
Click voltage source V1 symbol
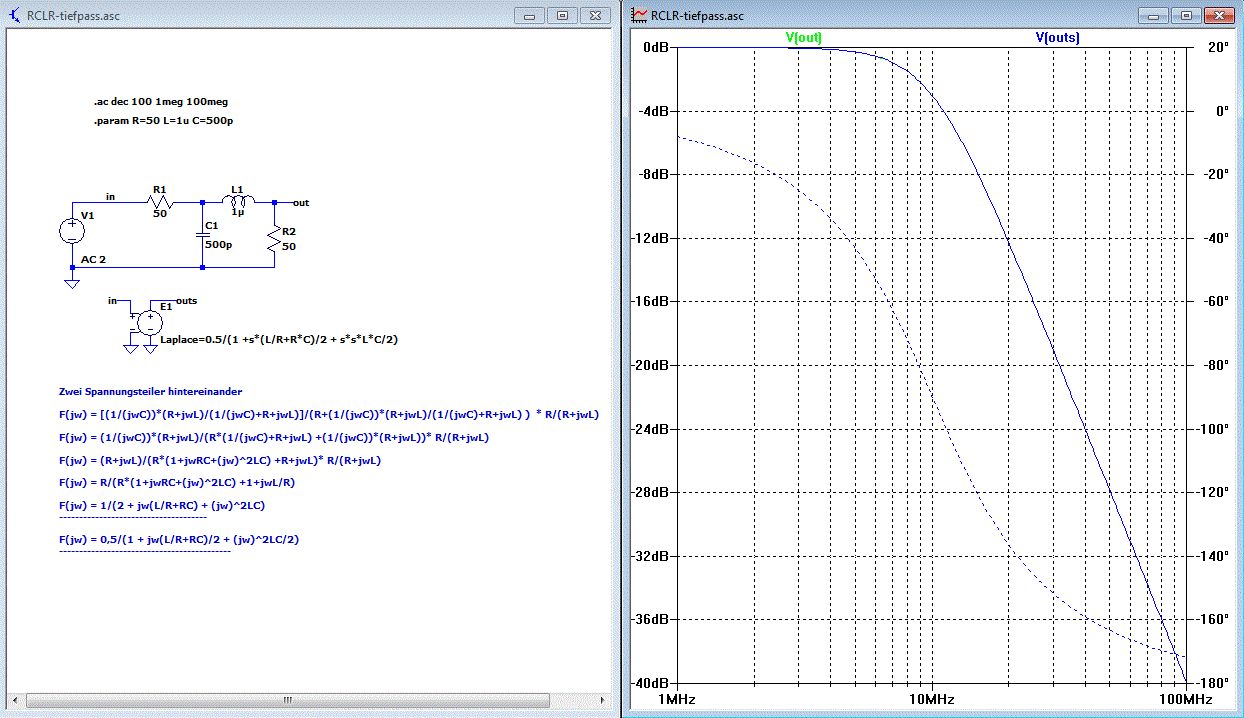point(72,231)
